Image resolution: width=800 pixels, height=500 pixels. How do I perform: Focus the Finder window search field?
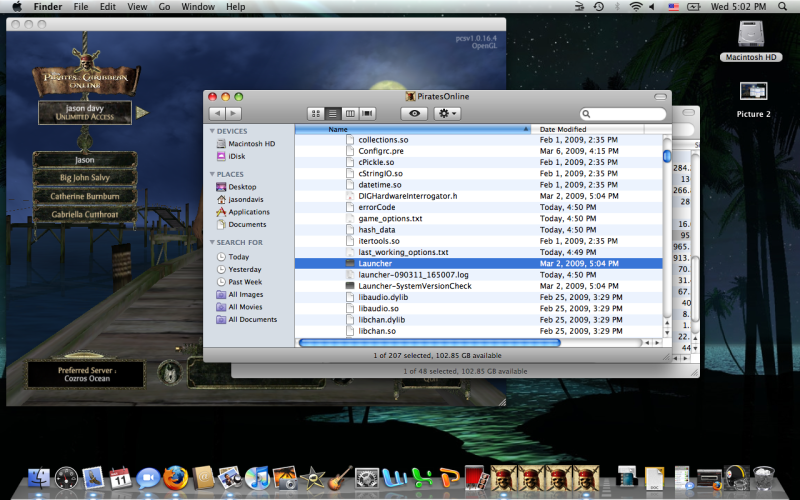coord(623,114)
